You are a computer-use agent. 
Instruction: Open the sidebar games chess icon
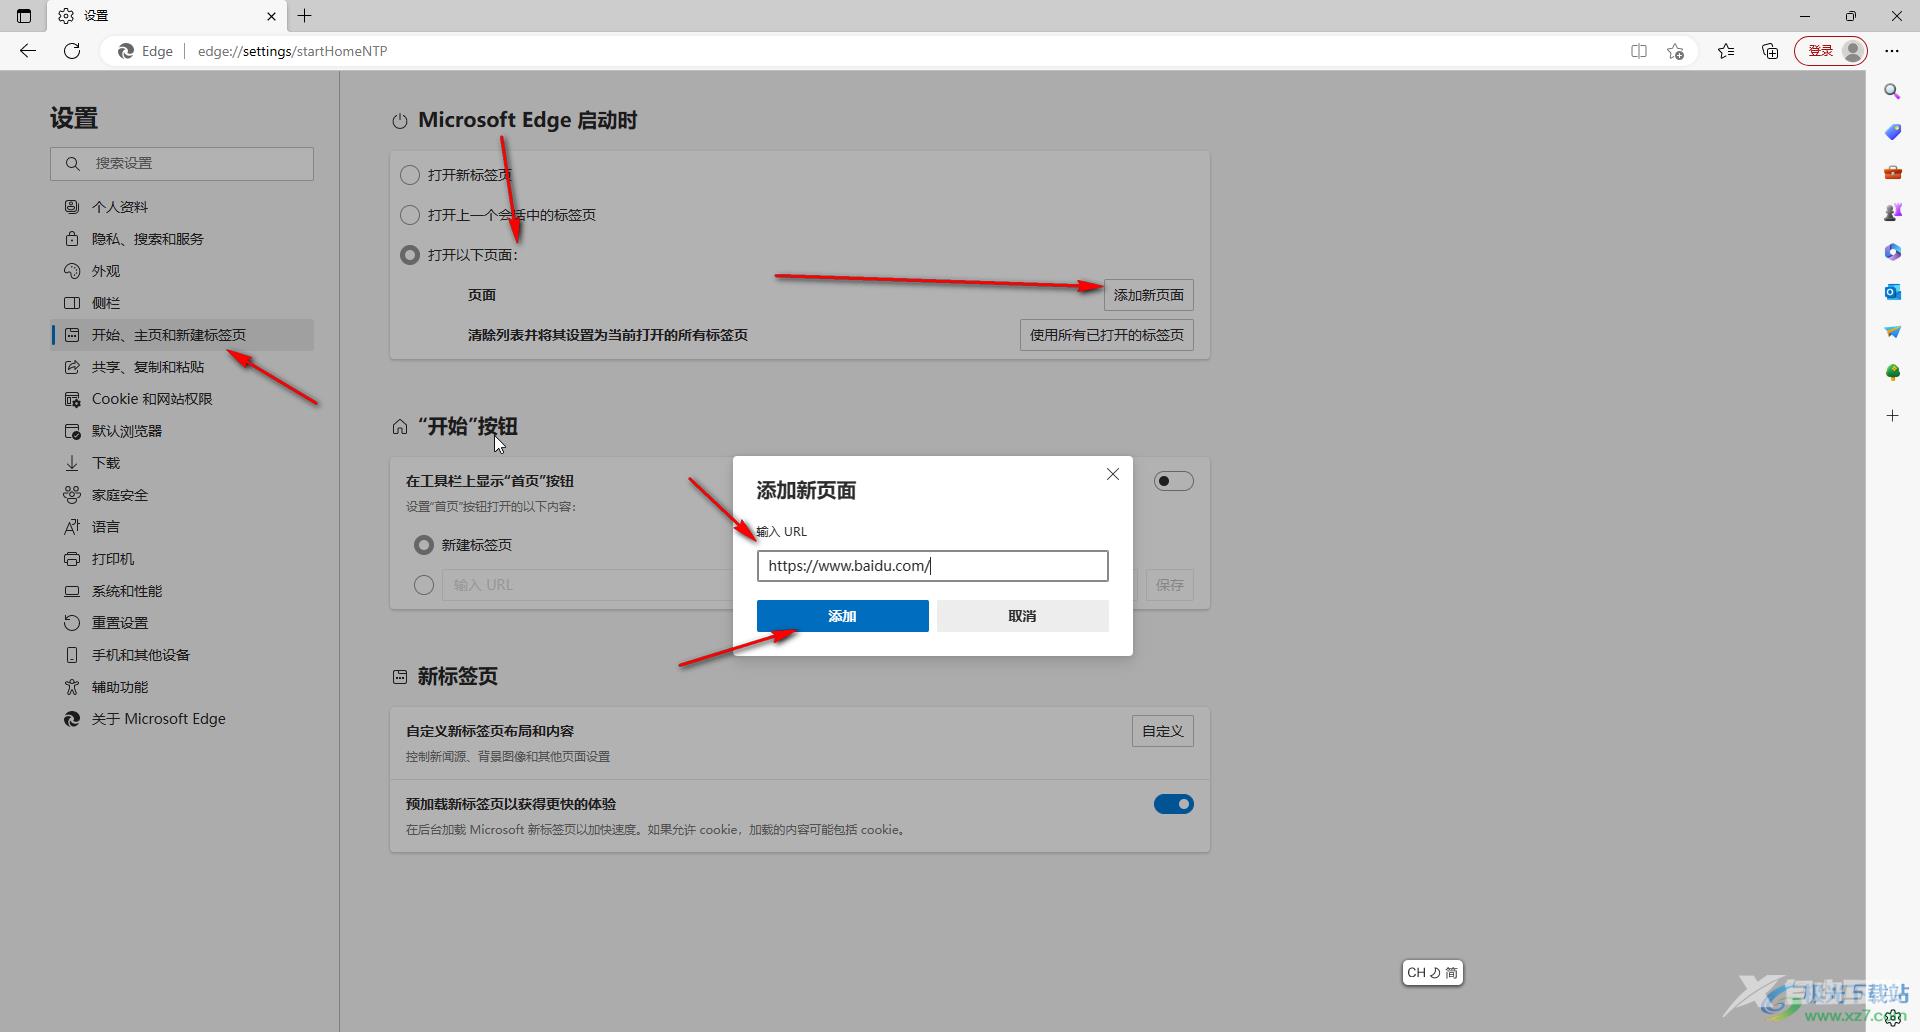point(1892,212)
